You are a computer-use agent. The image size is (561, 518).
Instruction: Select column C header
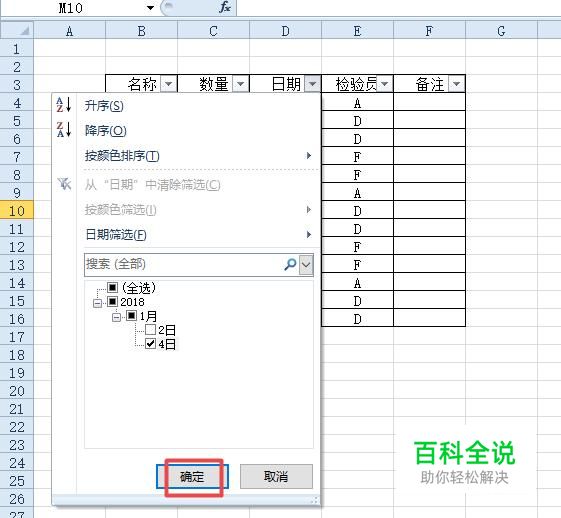coord(213,30)
